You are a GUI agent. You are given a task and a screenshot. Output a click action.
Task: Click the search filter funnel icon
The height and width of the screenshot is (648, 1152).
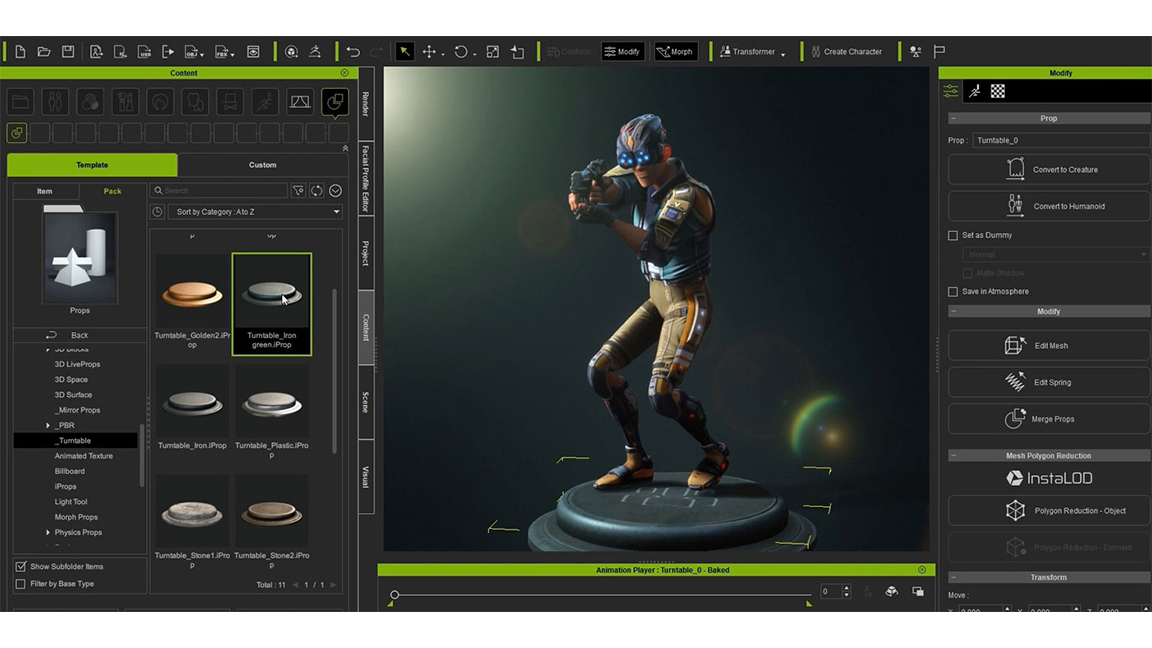(298, 190)
